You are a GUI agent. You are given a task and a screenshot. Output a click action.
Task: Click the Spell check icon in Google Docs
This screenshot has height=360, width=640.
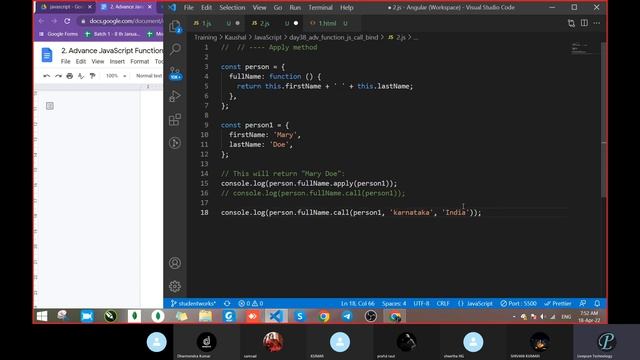(x=81, y=76)
